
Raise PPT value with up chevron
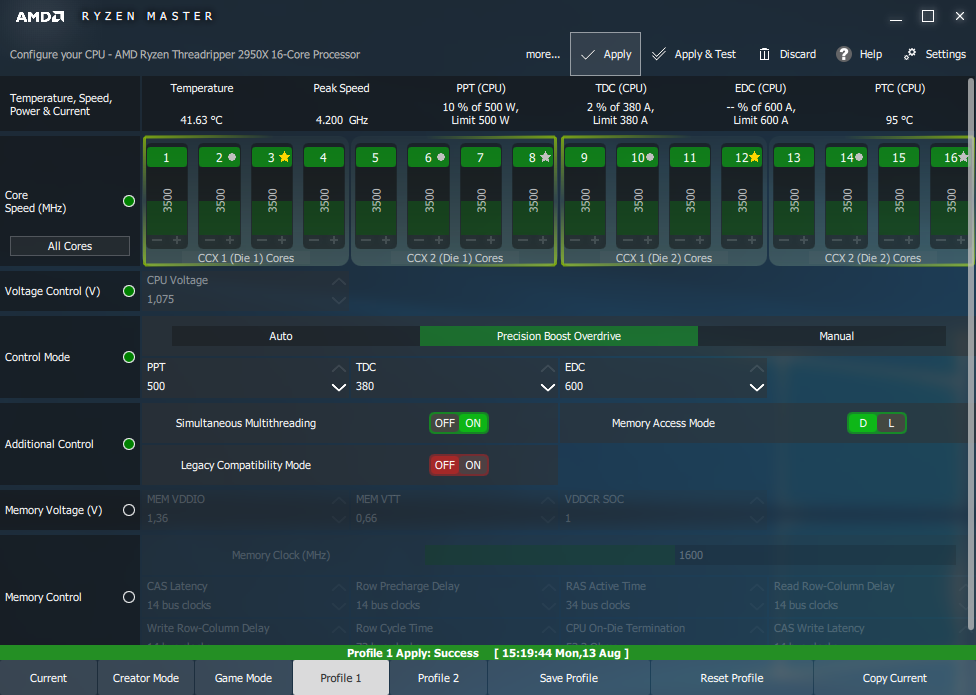tap(339, 368)
